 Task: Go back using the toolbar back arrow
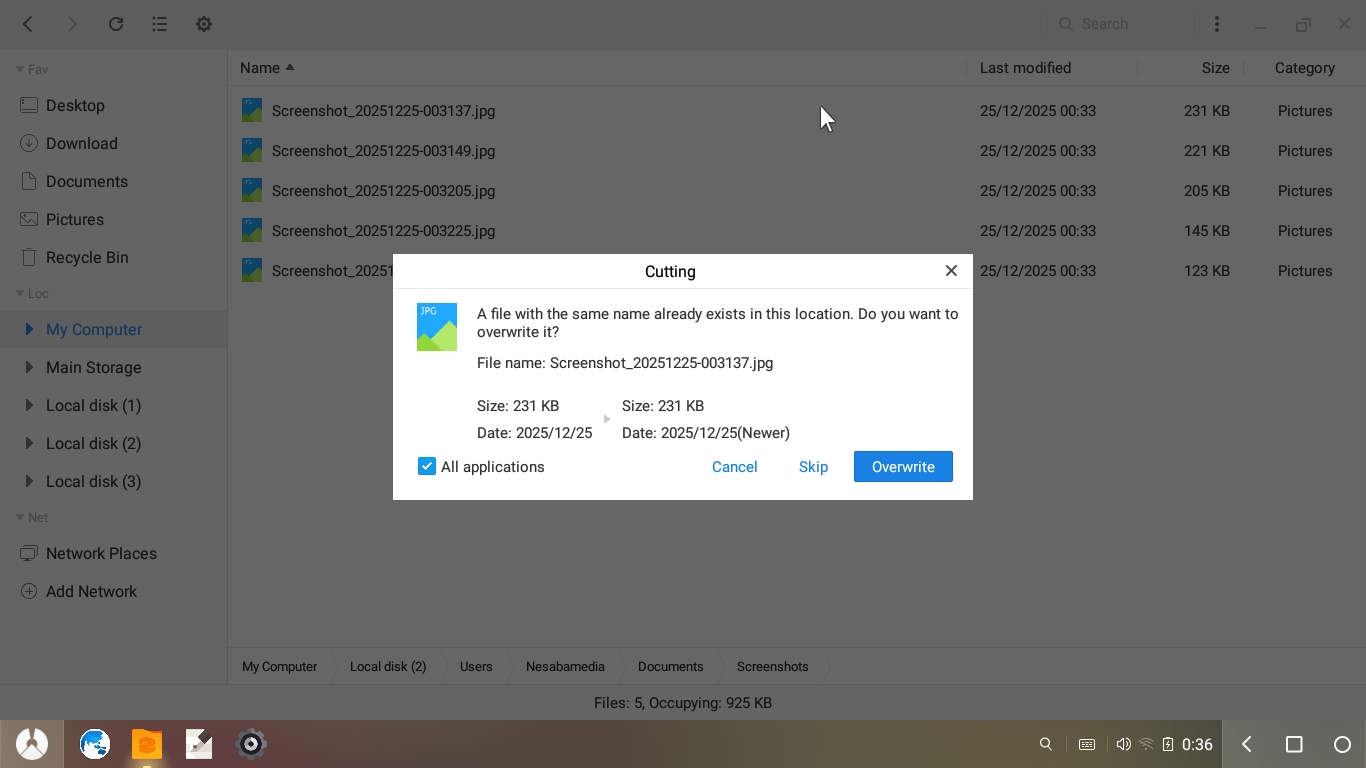pyautogui.click(x=28, y=24)
